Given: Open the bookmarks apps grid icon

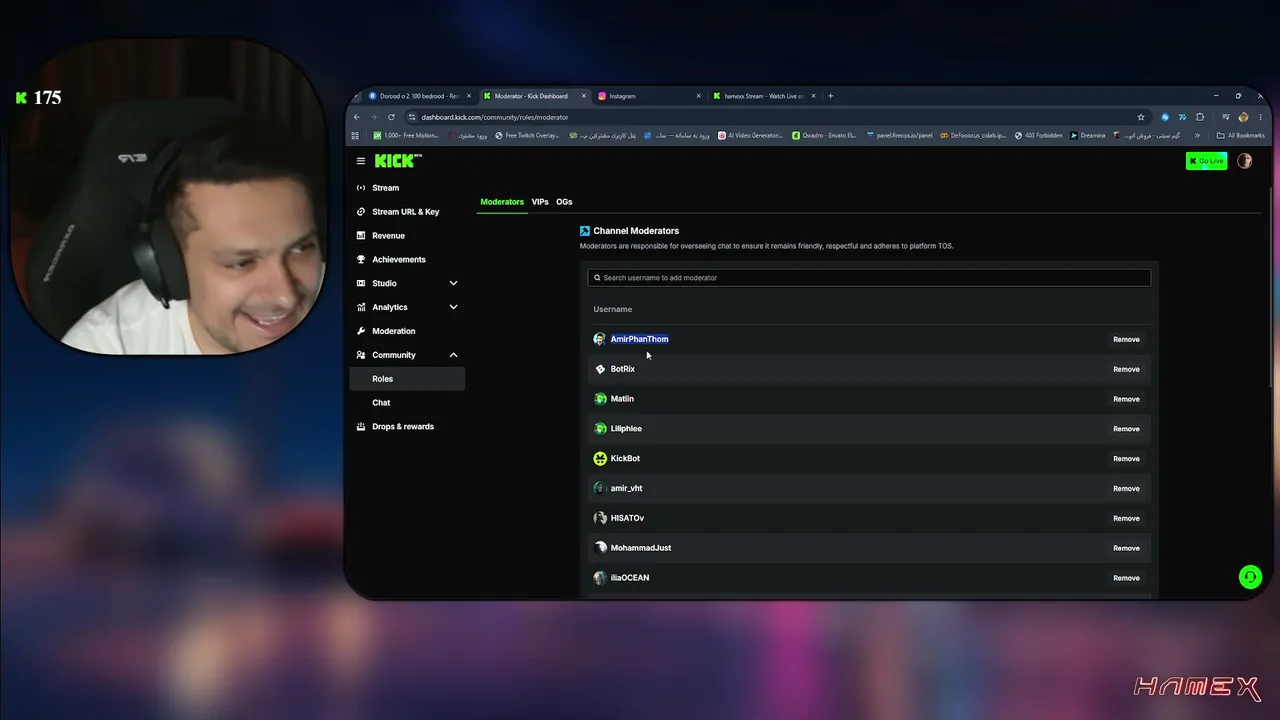Looking at the screenshot, I should click(x=355, y=136).
